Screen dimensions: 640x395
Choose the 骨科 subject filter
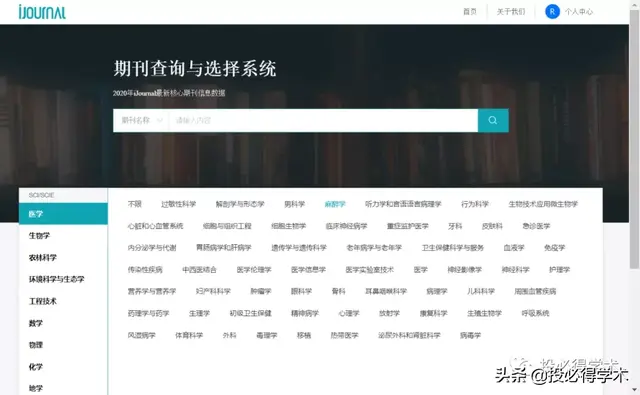point(338,291)
